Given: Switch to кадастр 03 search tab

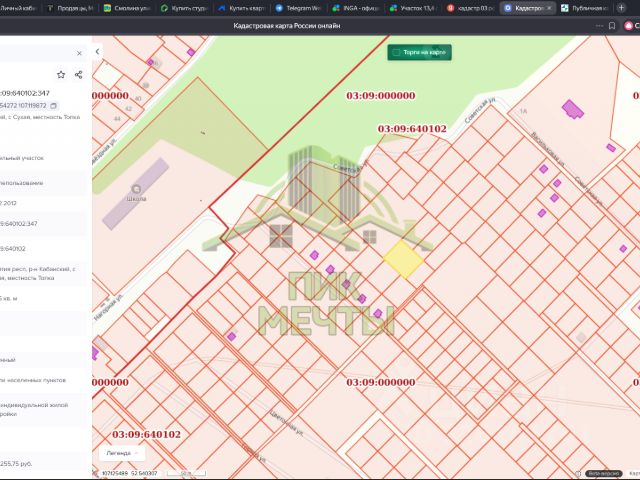Looking at the screenshot, I should pos(470,8).
